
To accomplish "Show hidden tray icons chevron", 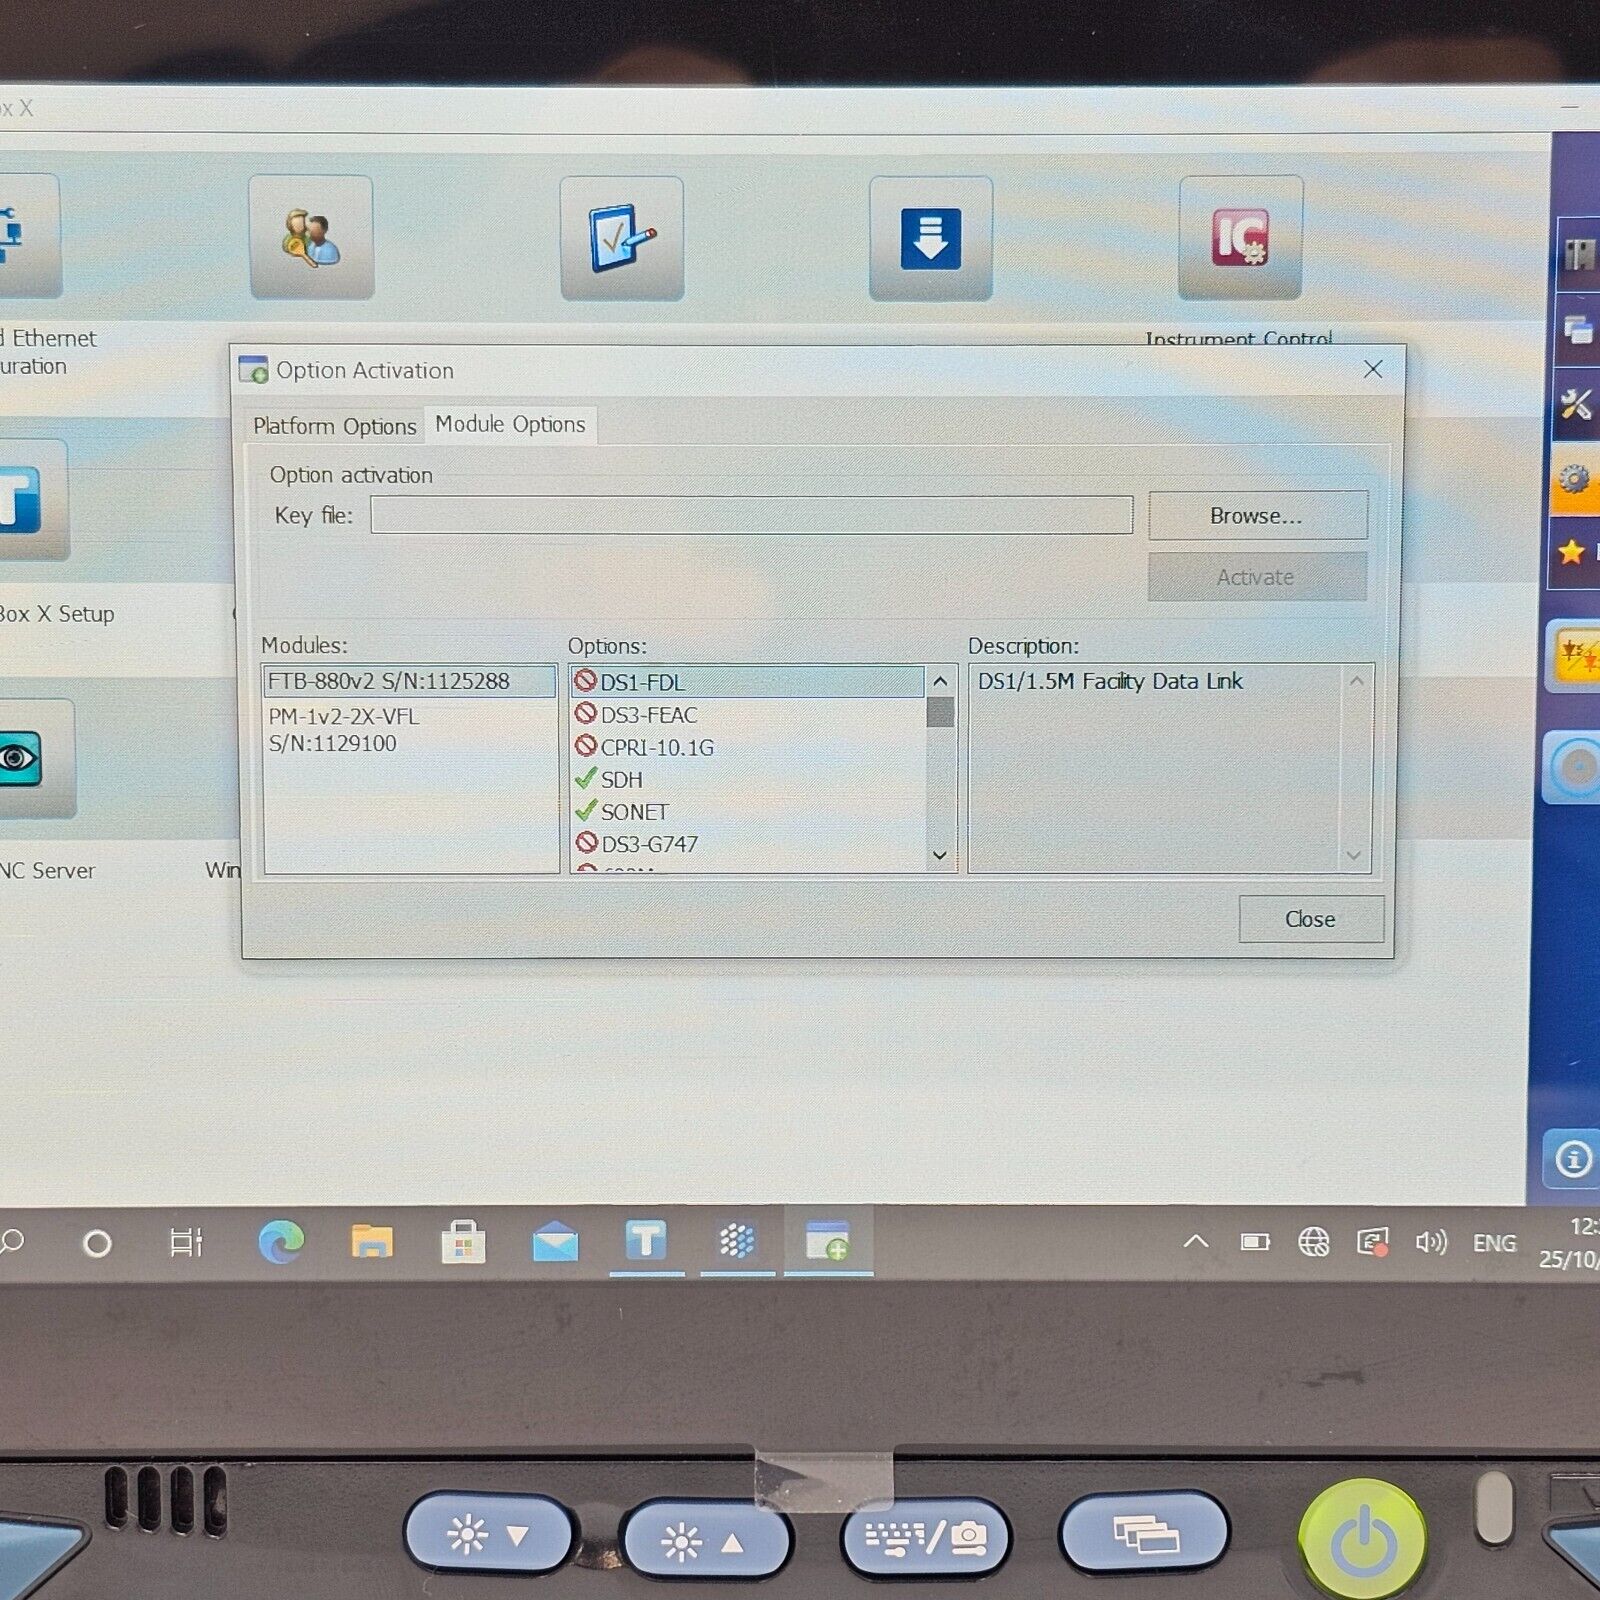I will 1196,1242.
